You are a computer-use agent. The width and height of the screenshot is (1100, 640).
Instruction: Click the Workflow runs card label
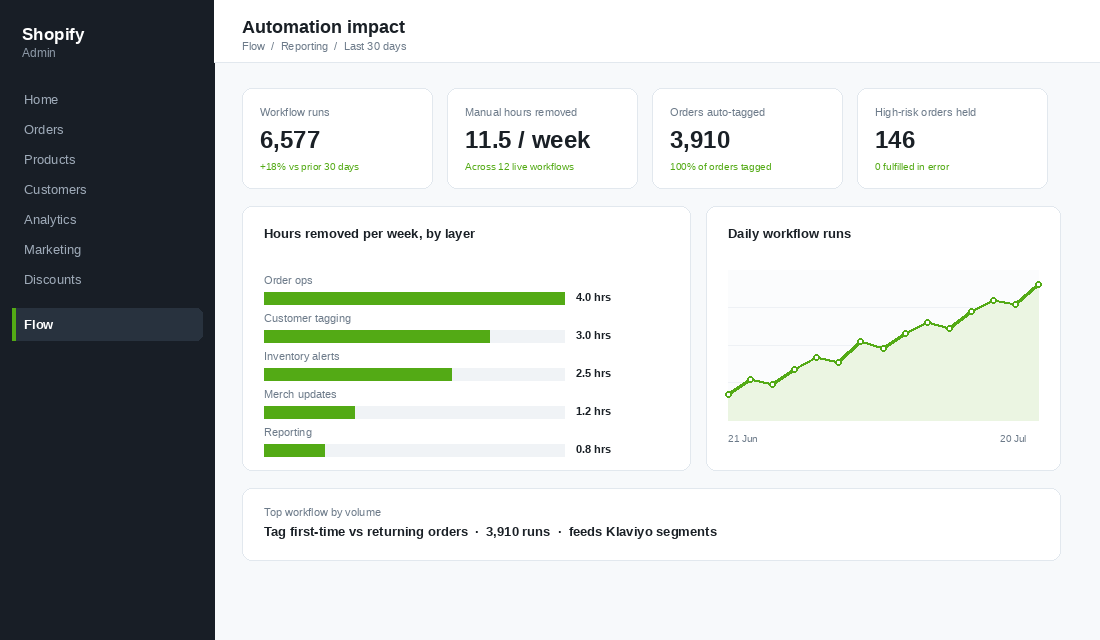coord(294,112)
